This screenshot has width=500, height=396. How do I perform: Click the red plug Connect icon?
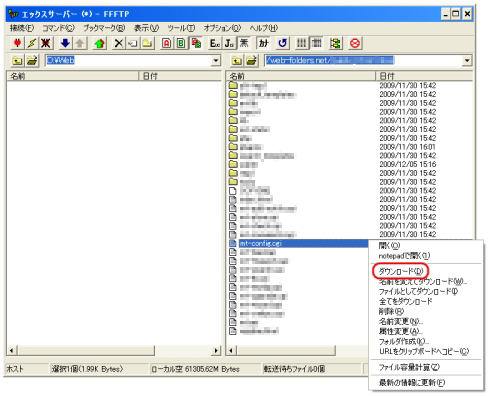(17, 43)
